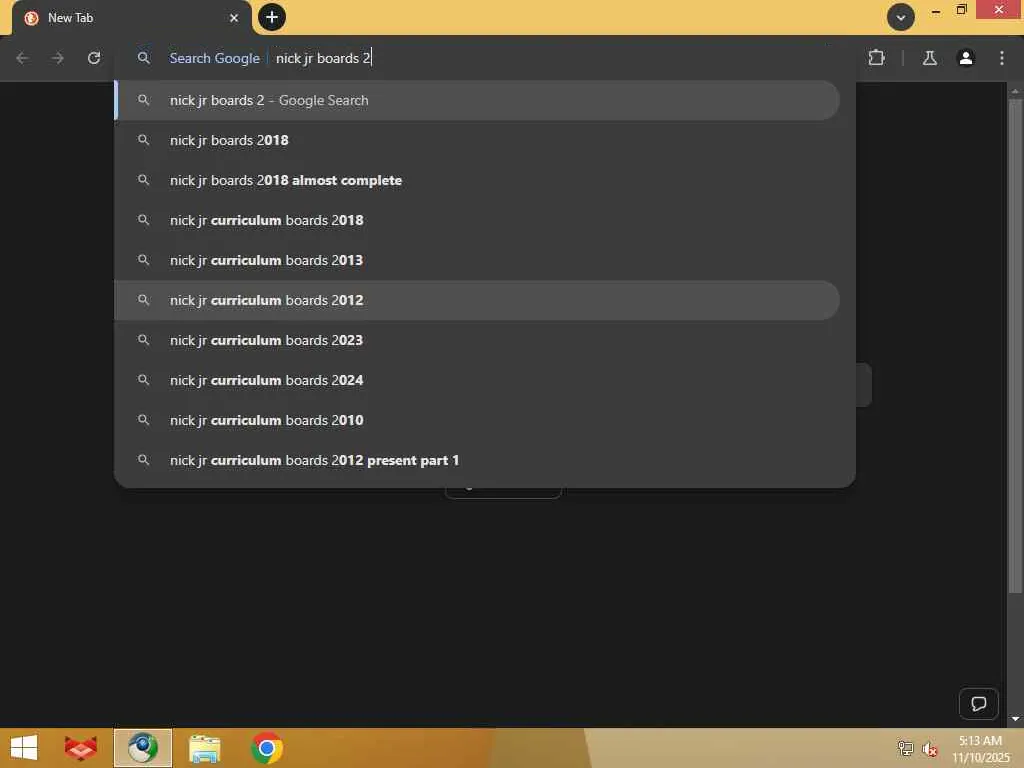Click the Search Google label in address bar
The height and width of the screenshot is (768, 1024).
pyautogui.click(x=214, y=58)
